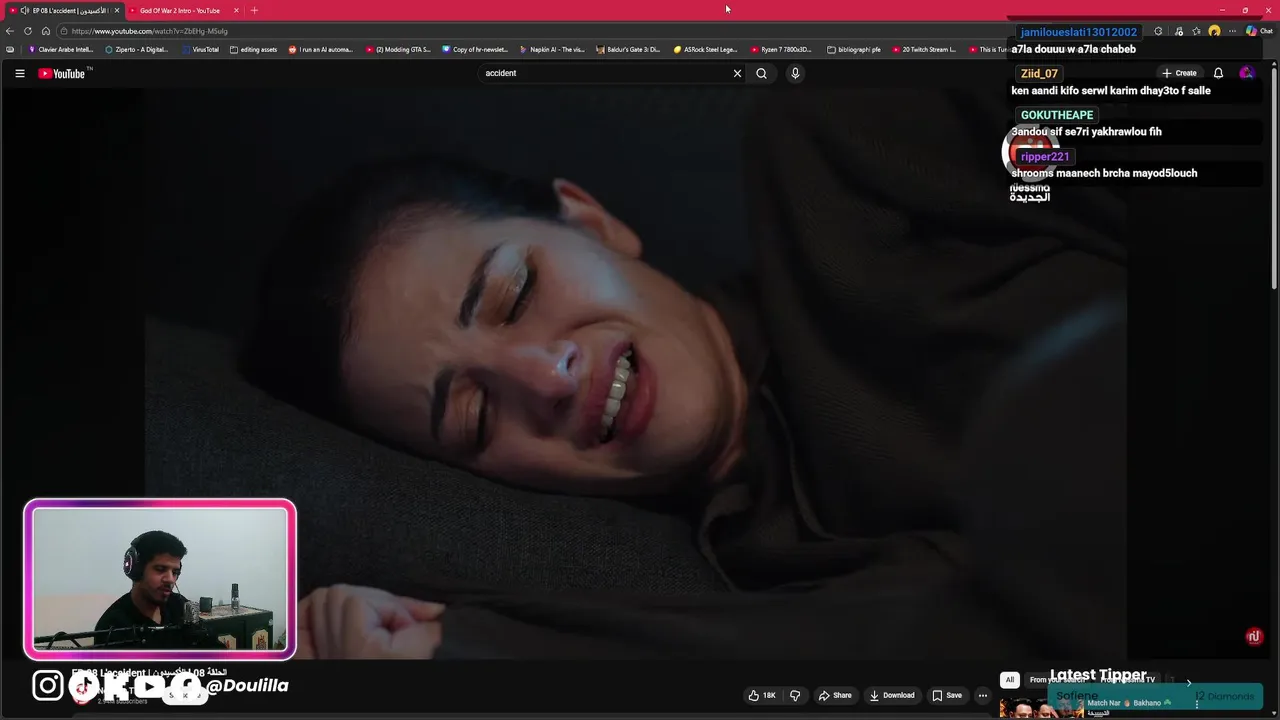Open the Create menu
Image resolution: width=1280 pixels, height=720 pixels.
click(x=1179, y=73)
